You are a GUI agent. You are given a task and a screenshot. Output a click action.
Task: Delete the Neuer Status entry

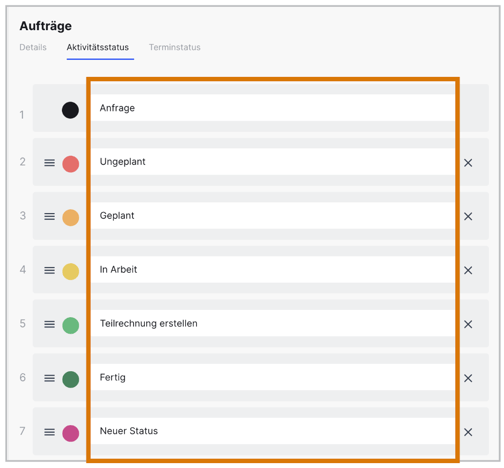coord(468,432)
